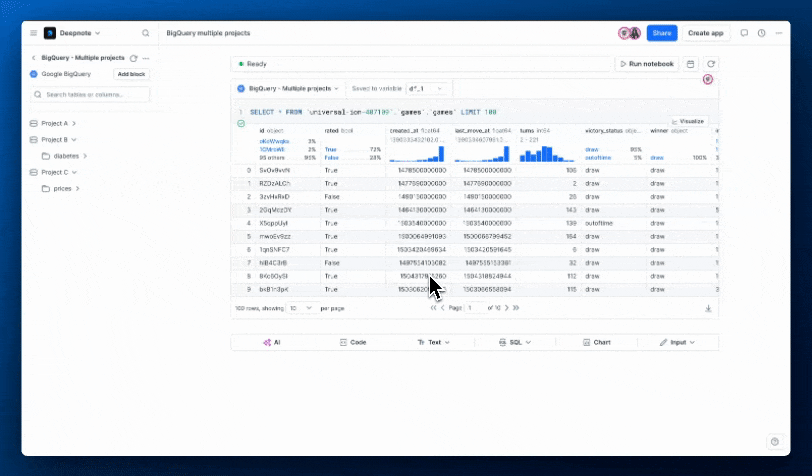This screenshot has height=476, width=812.
Task: Go to the first results page
Action: click(x=433, y=308)
